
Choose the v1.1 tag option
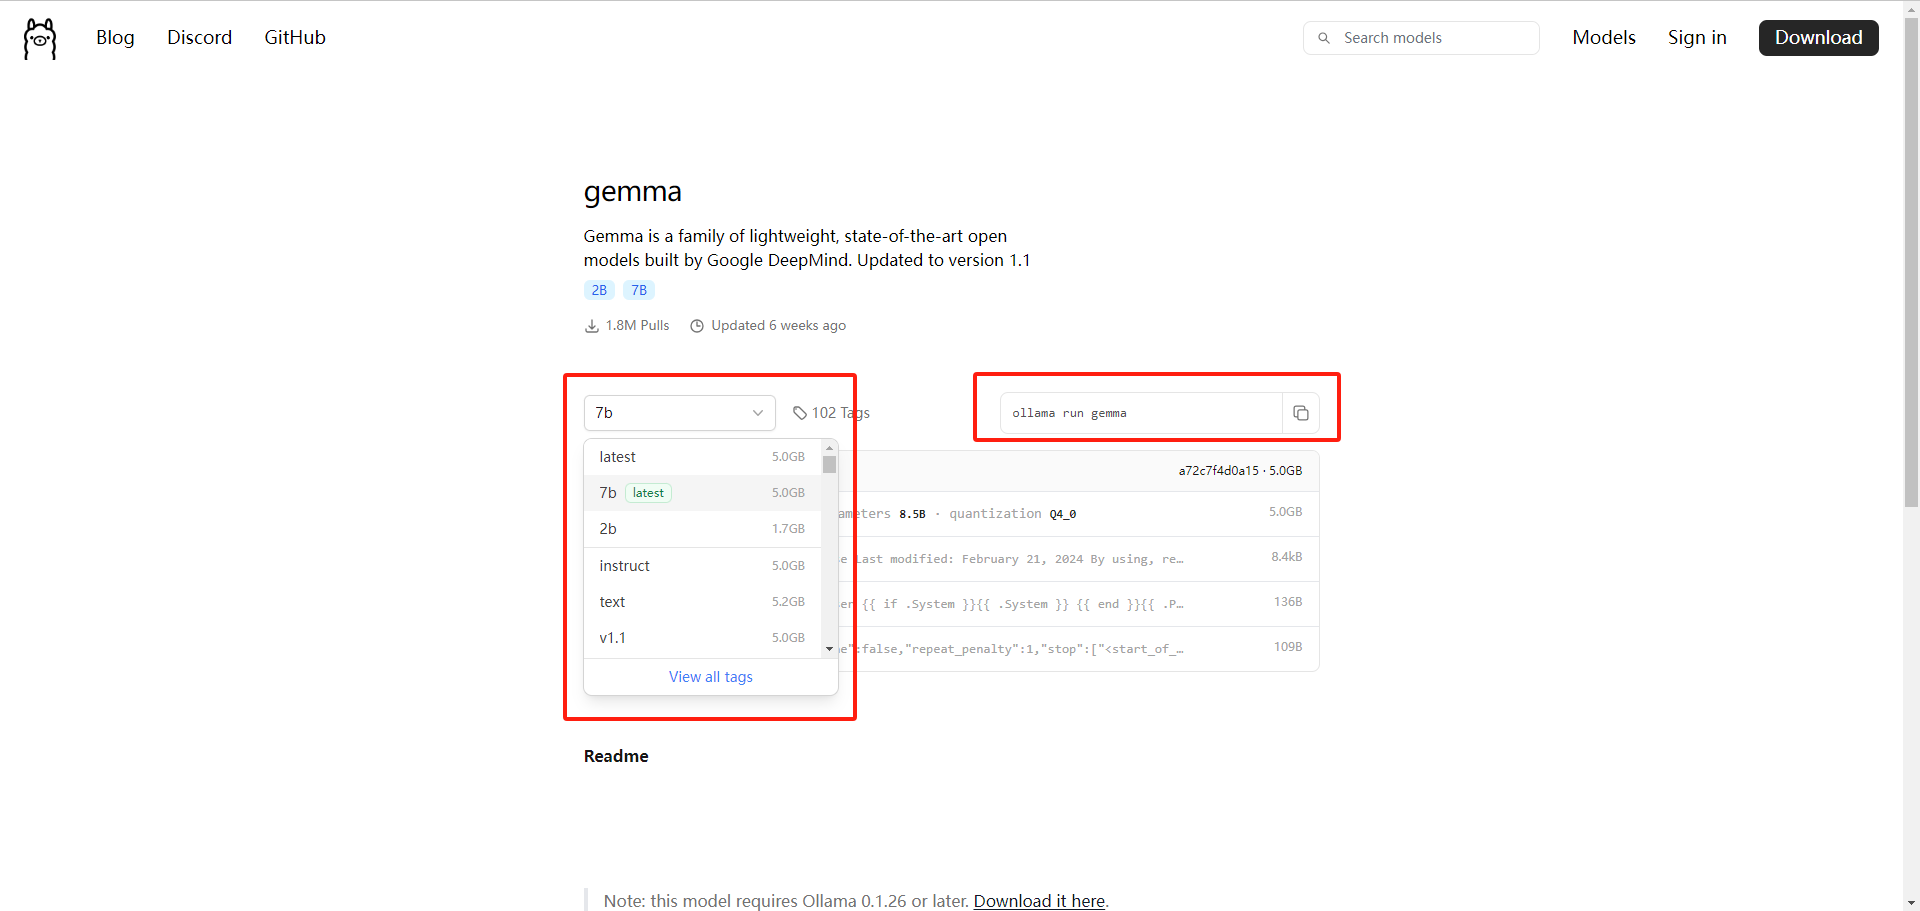click(x=702, y=638)
